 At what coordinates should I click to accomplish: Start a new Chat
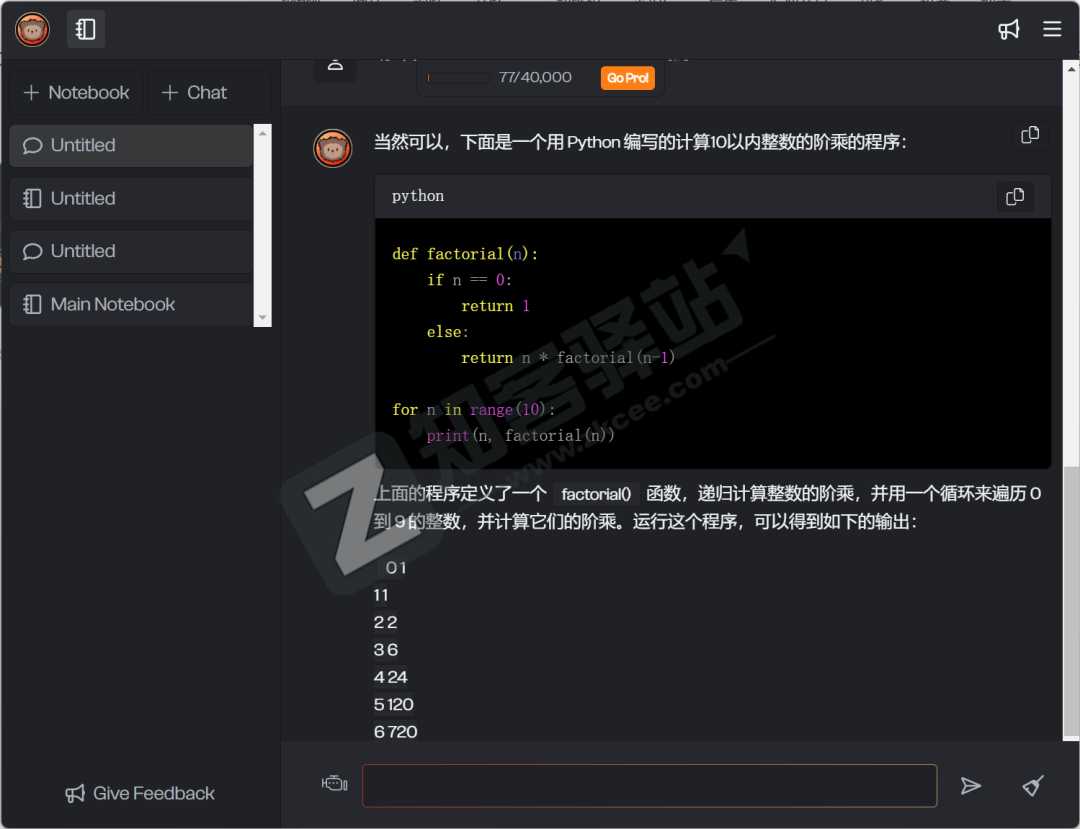(x=194, y=93)
